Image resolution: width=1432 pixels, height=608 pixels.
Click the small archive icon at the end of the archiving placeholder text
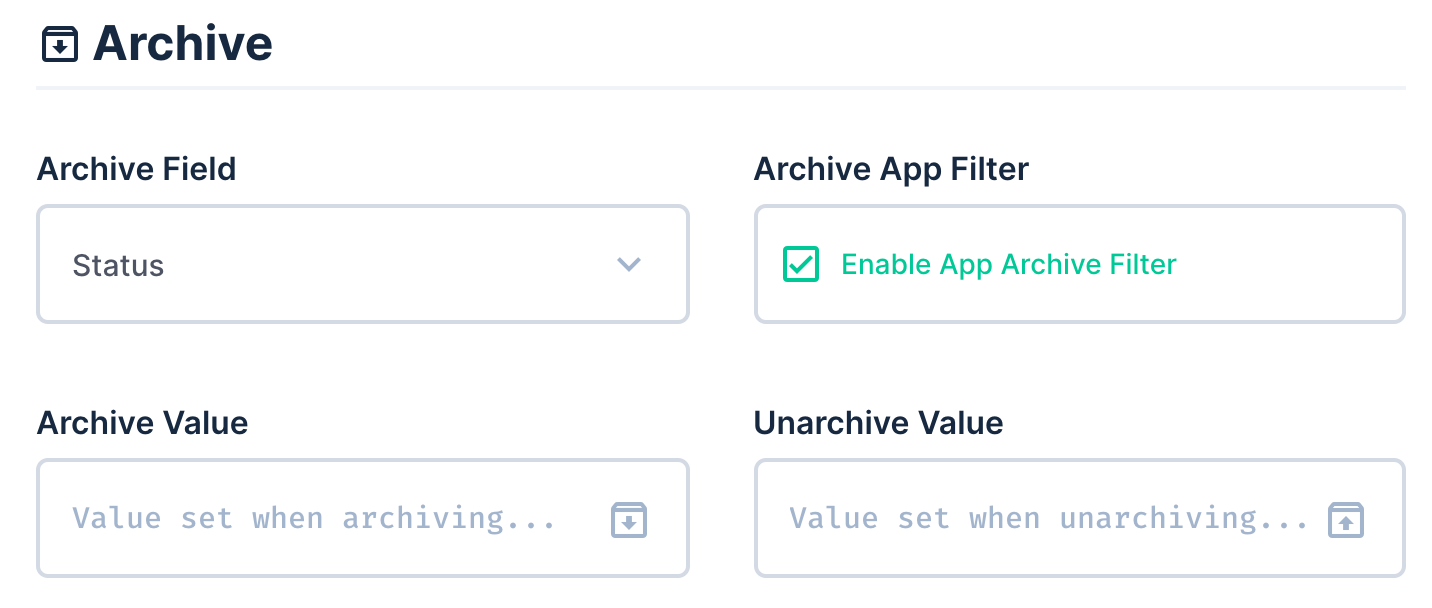[629, 518]
